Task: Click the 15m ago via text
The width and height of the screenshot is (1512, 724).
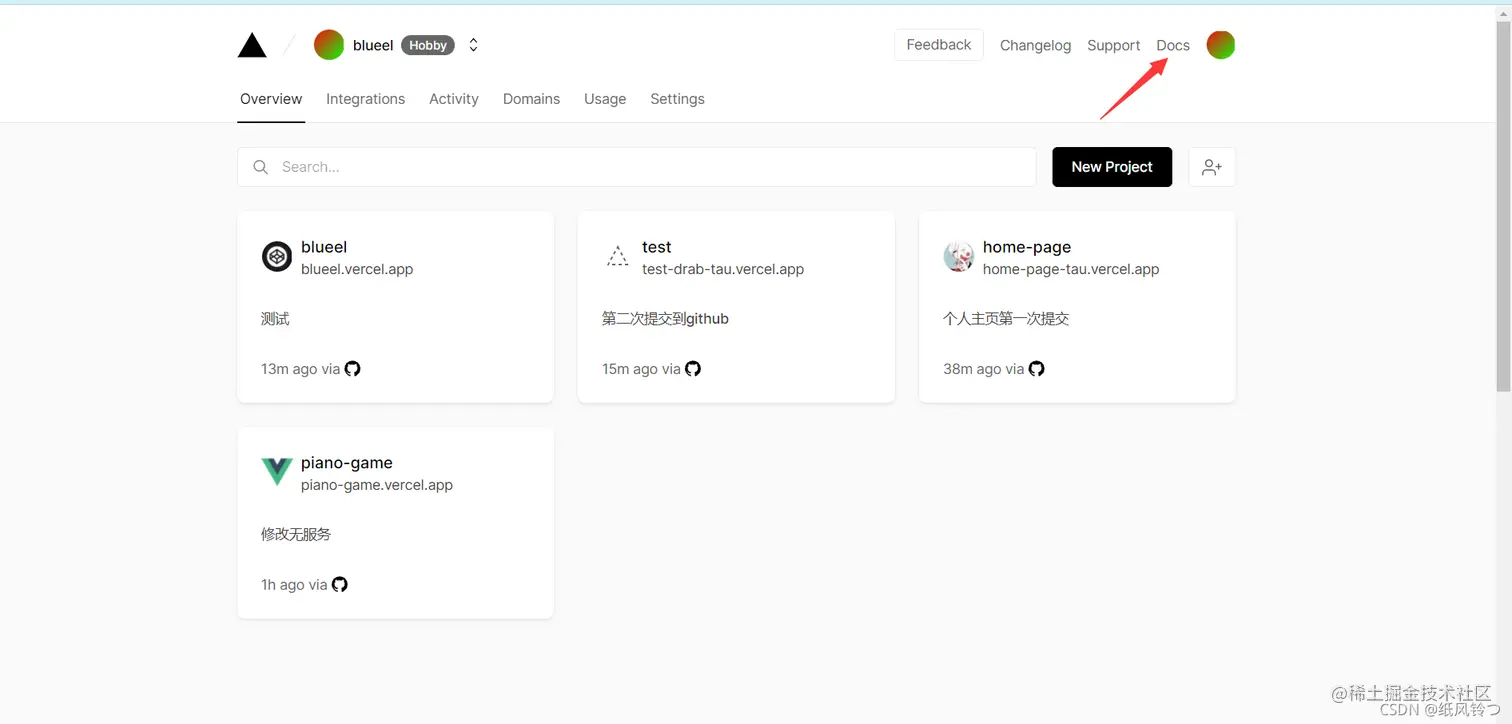Action: [641, 369]
